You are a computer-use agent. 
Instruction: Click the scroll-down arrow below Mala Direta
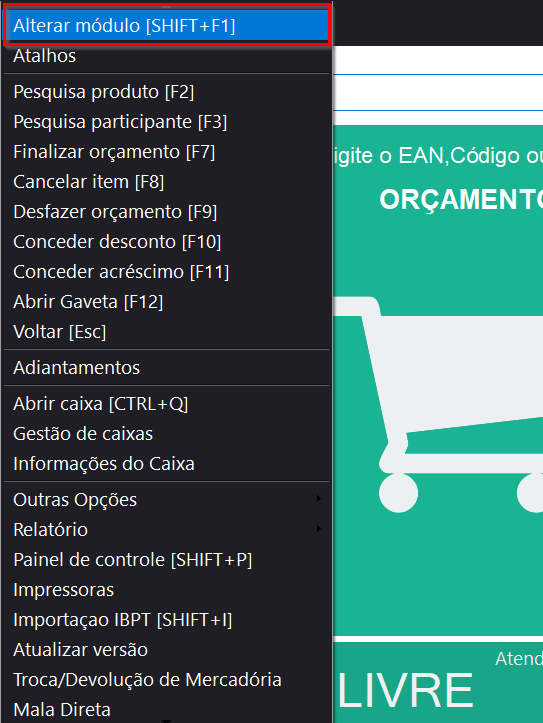click(166, 721)
